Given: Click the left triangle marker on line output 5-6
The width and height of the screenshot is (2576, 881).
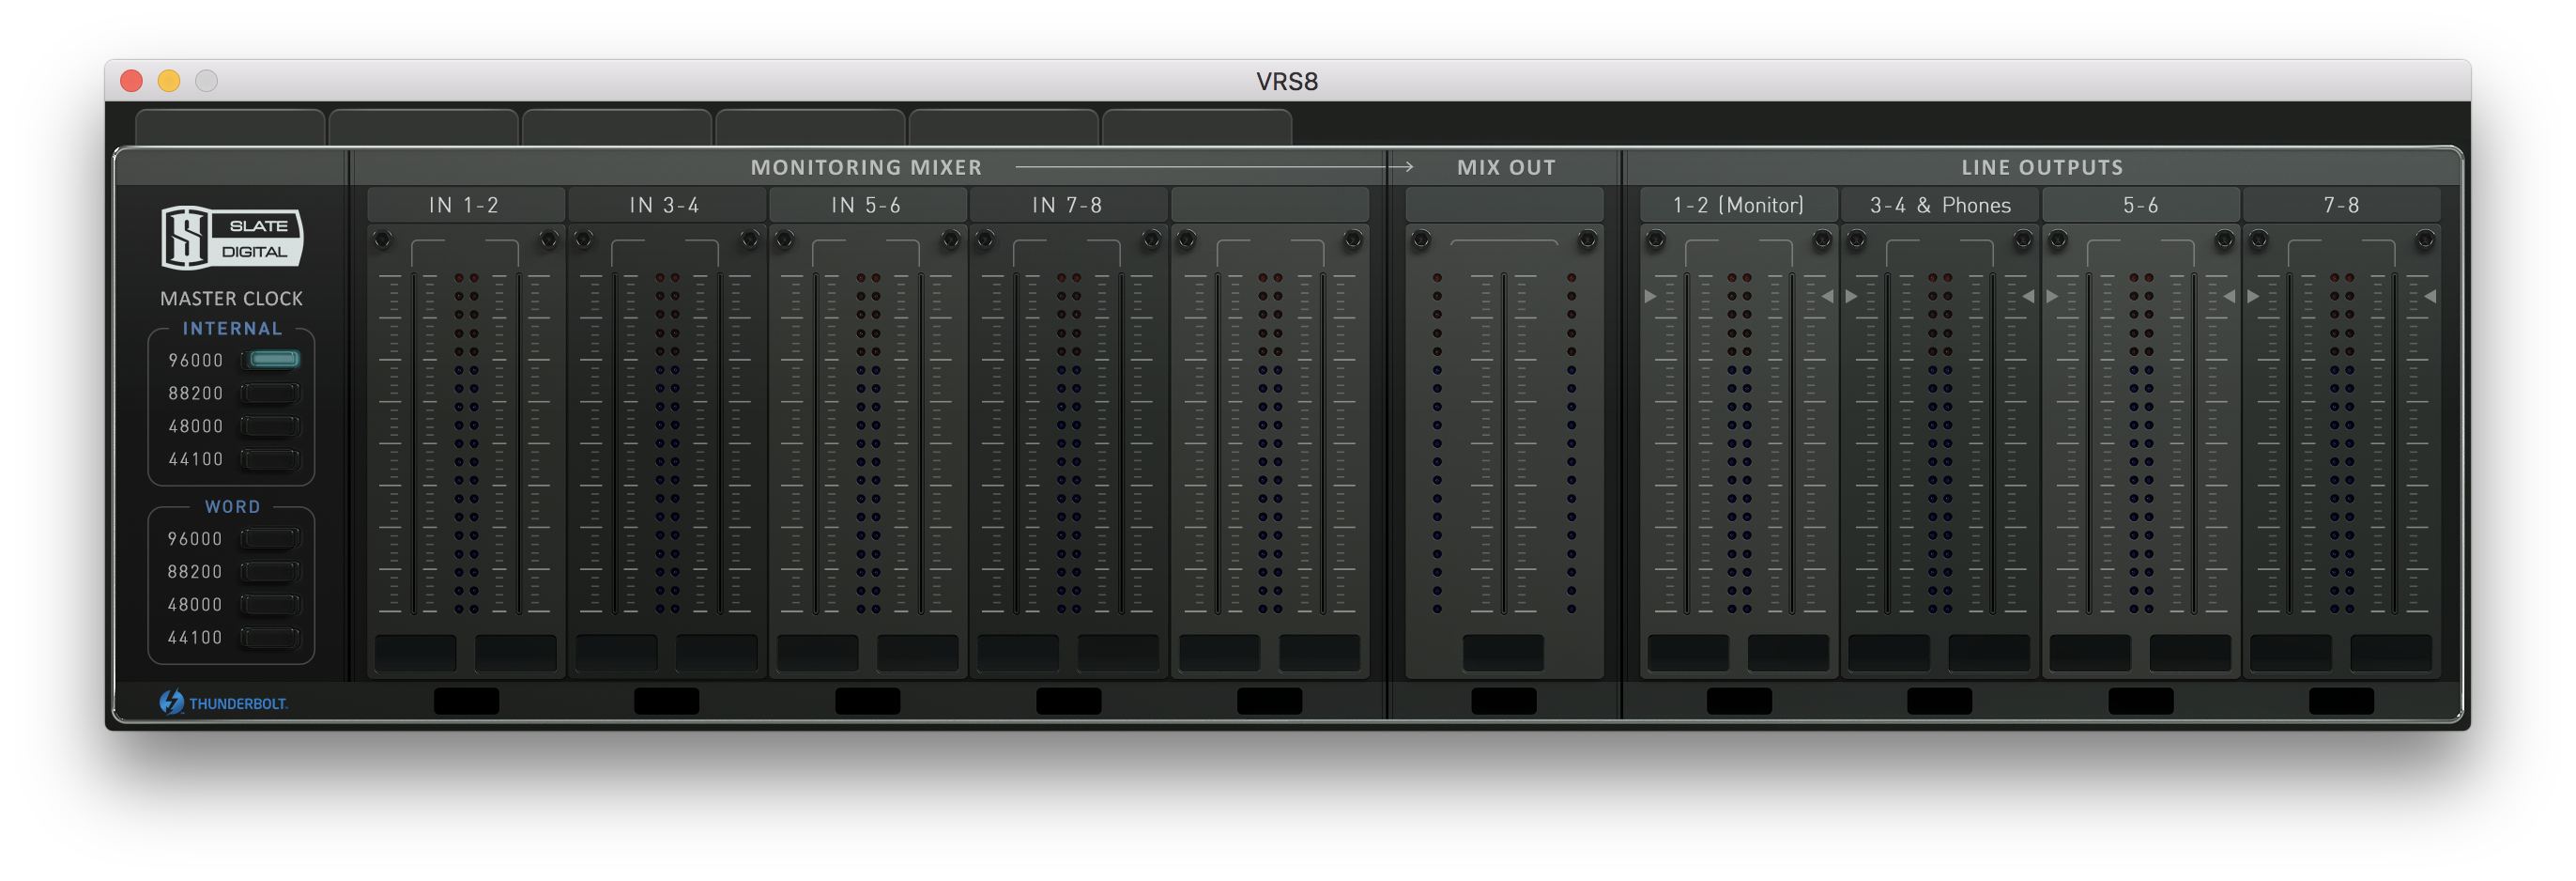Looking at the screenshot, I should (x=2053, y=296).
